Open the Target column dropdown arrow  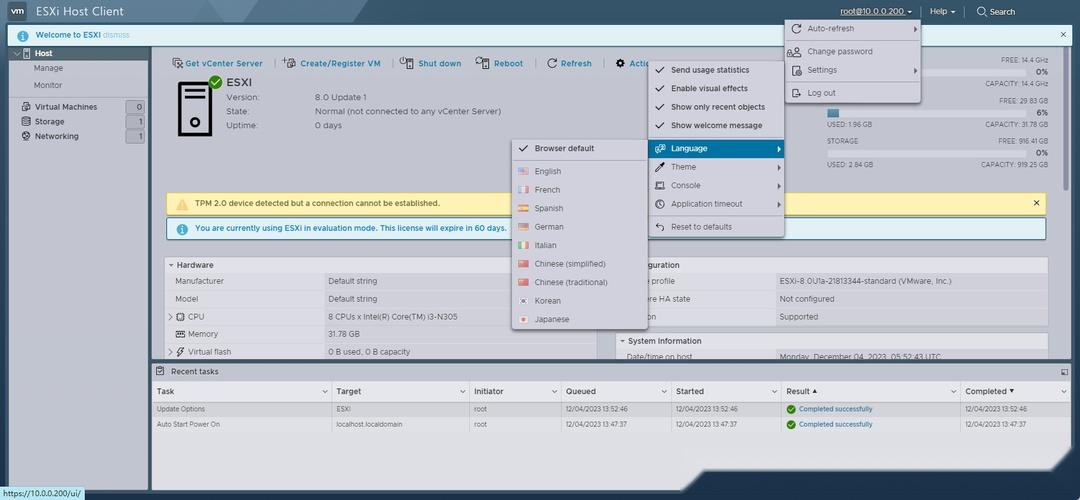pos(462,391)
